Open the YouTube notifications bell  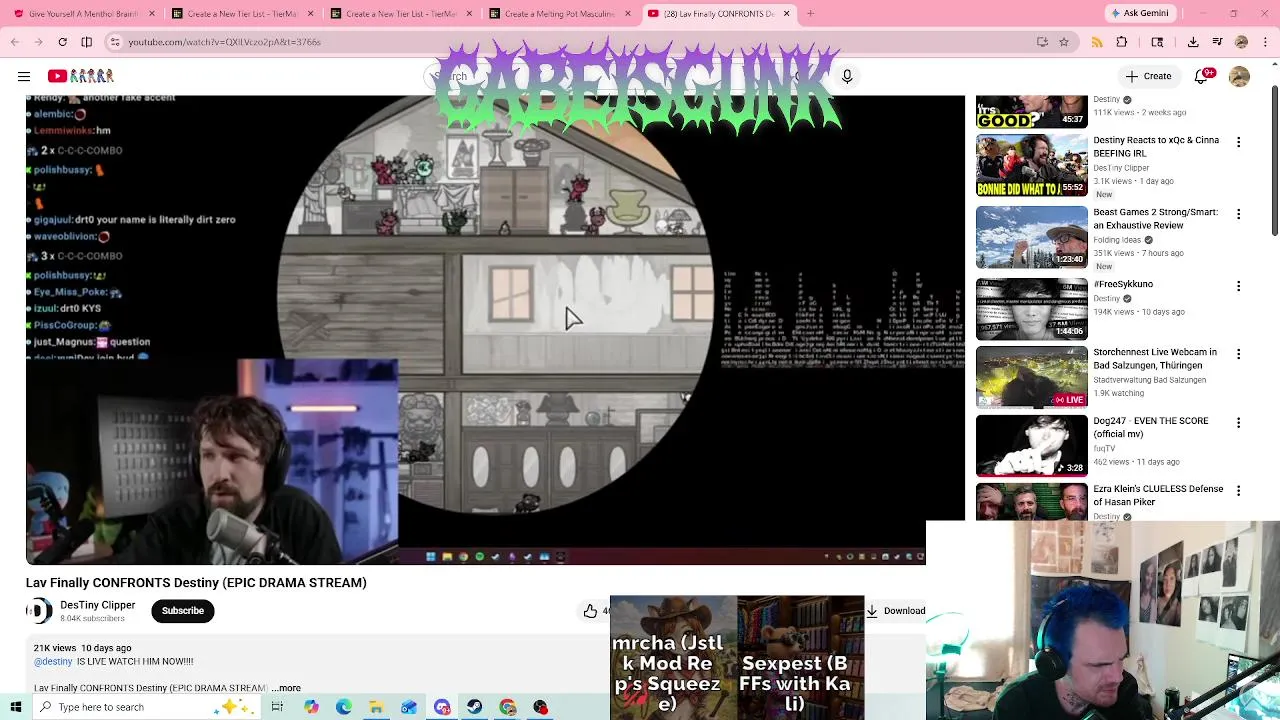click(x=1206, y=76)
